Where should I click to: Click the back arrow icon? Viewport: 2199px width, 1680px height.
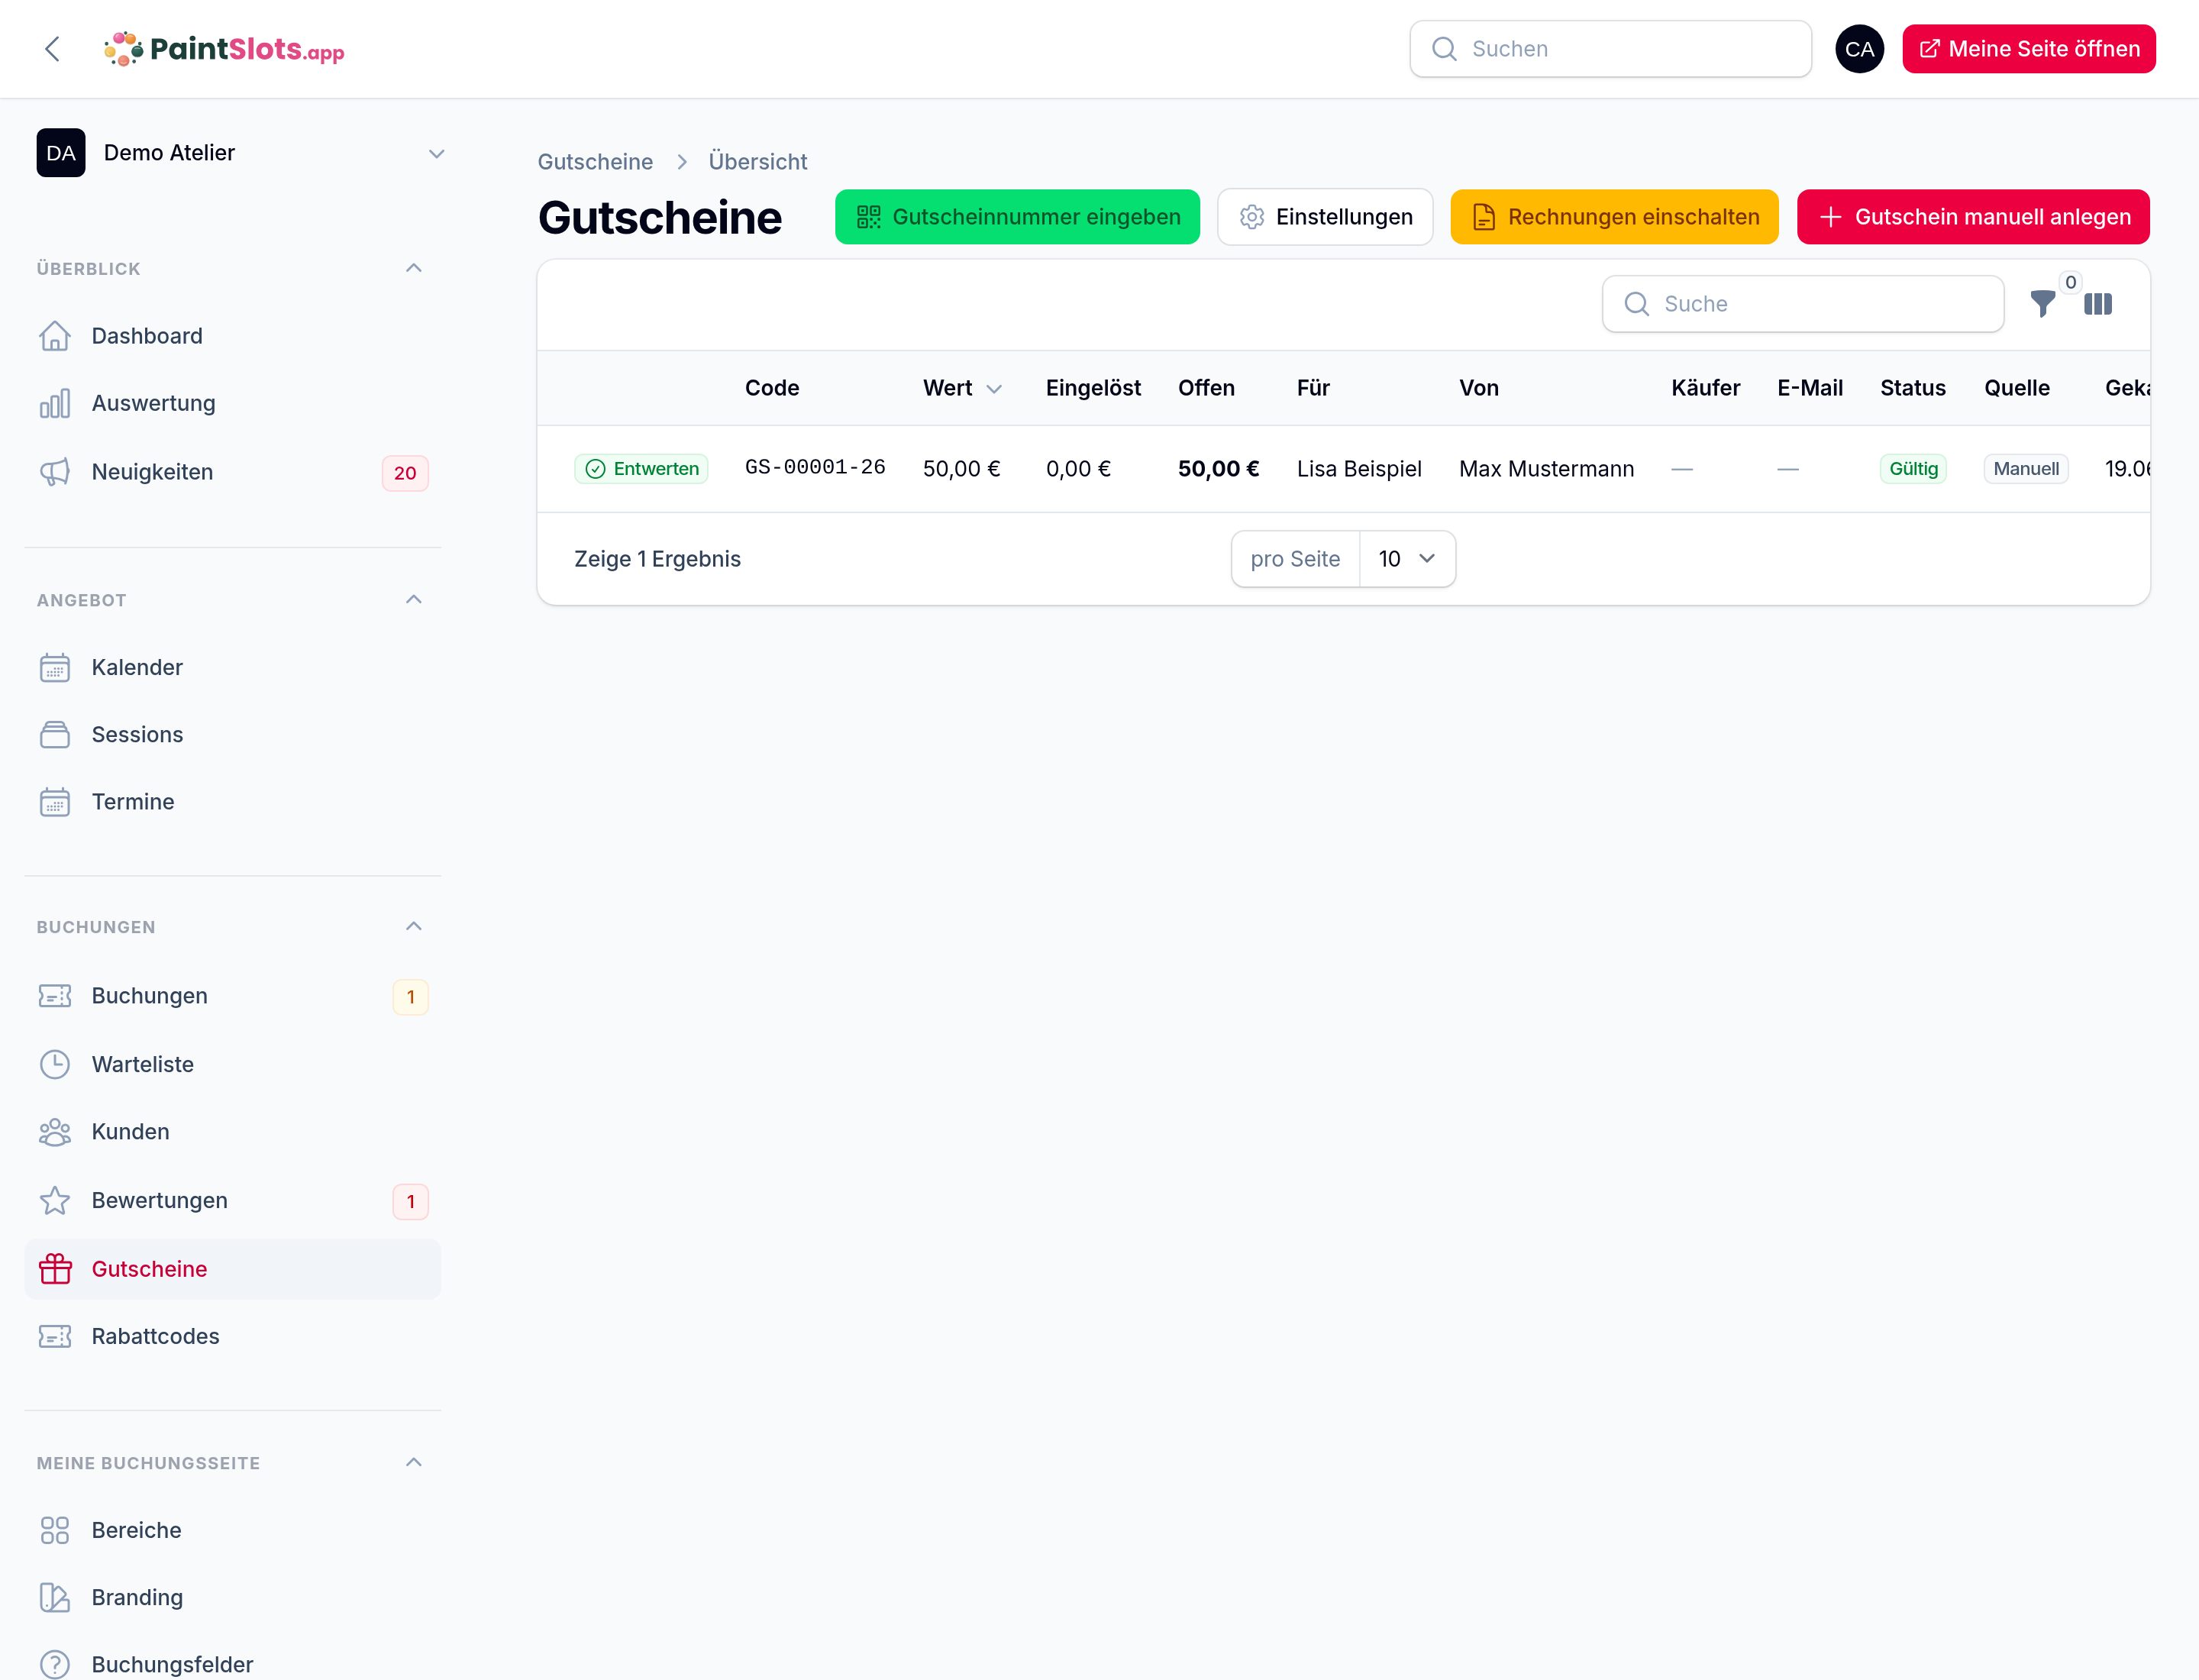tap(53, 49)
